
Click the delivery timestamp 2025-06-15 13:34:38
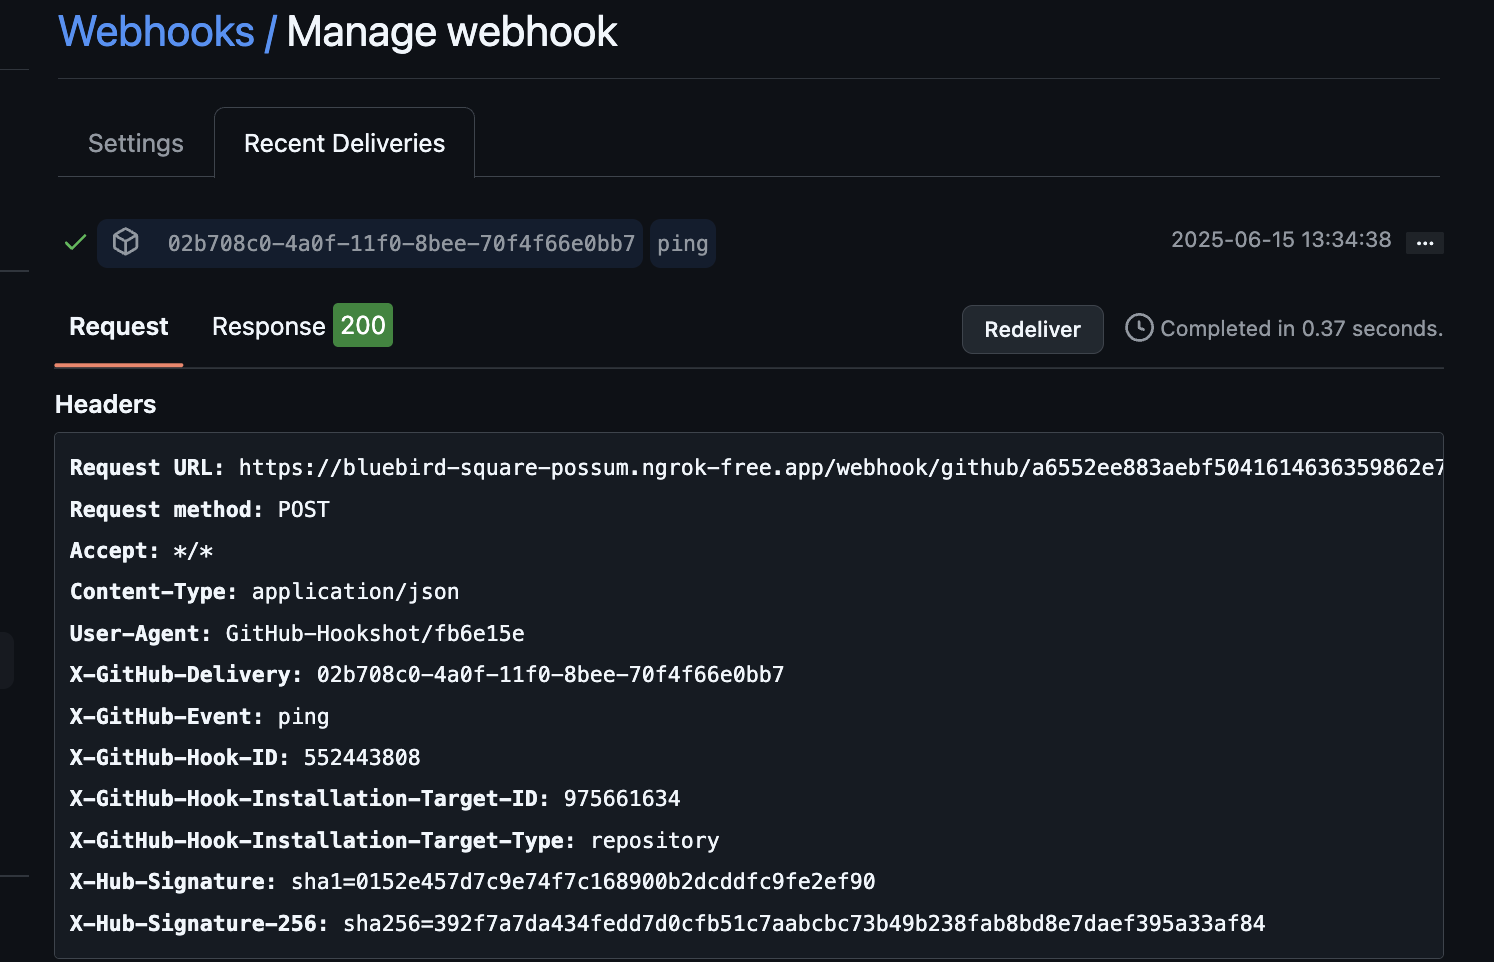point(1281,240)
